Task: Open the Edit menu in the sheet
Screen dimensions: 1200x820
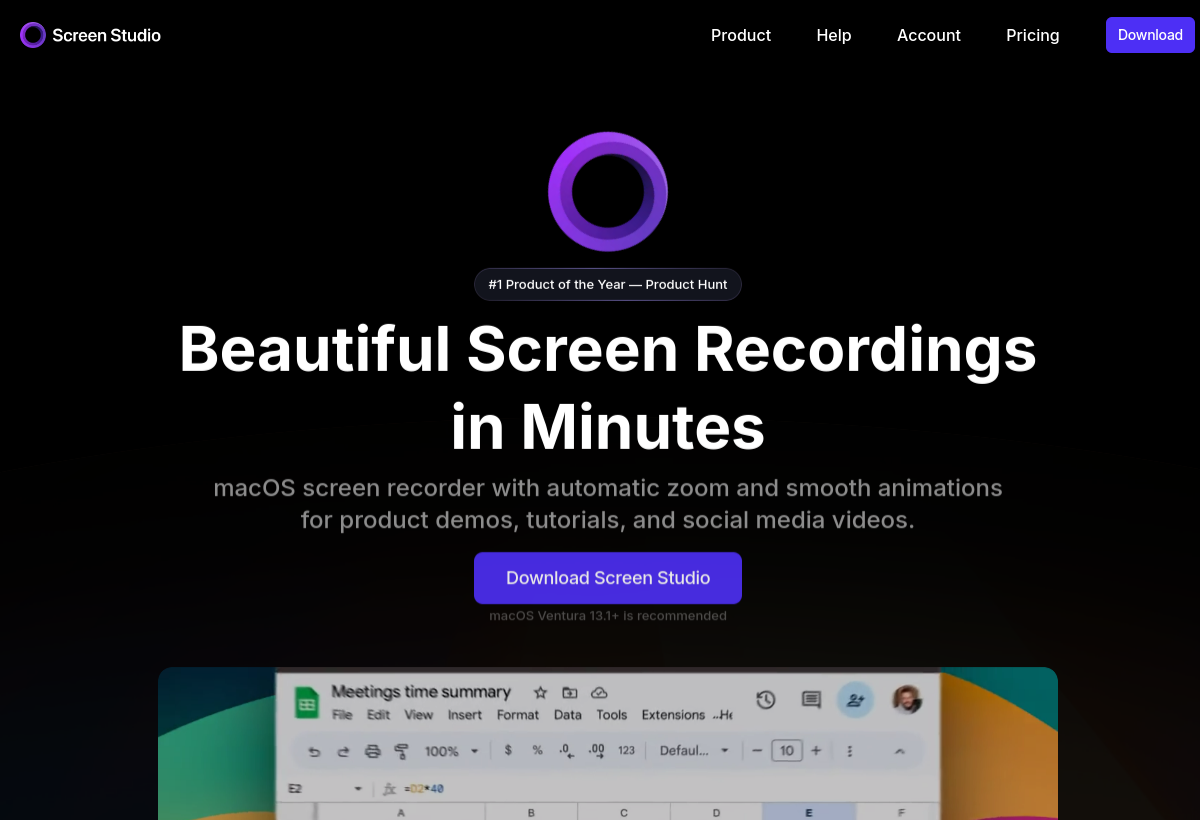Action: click(x=378, y=715)
